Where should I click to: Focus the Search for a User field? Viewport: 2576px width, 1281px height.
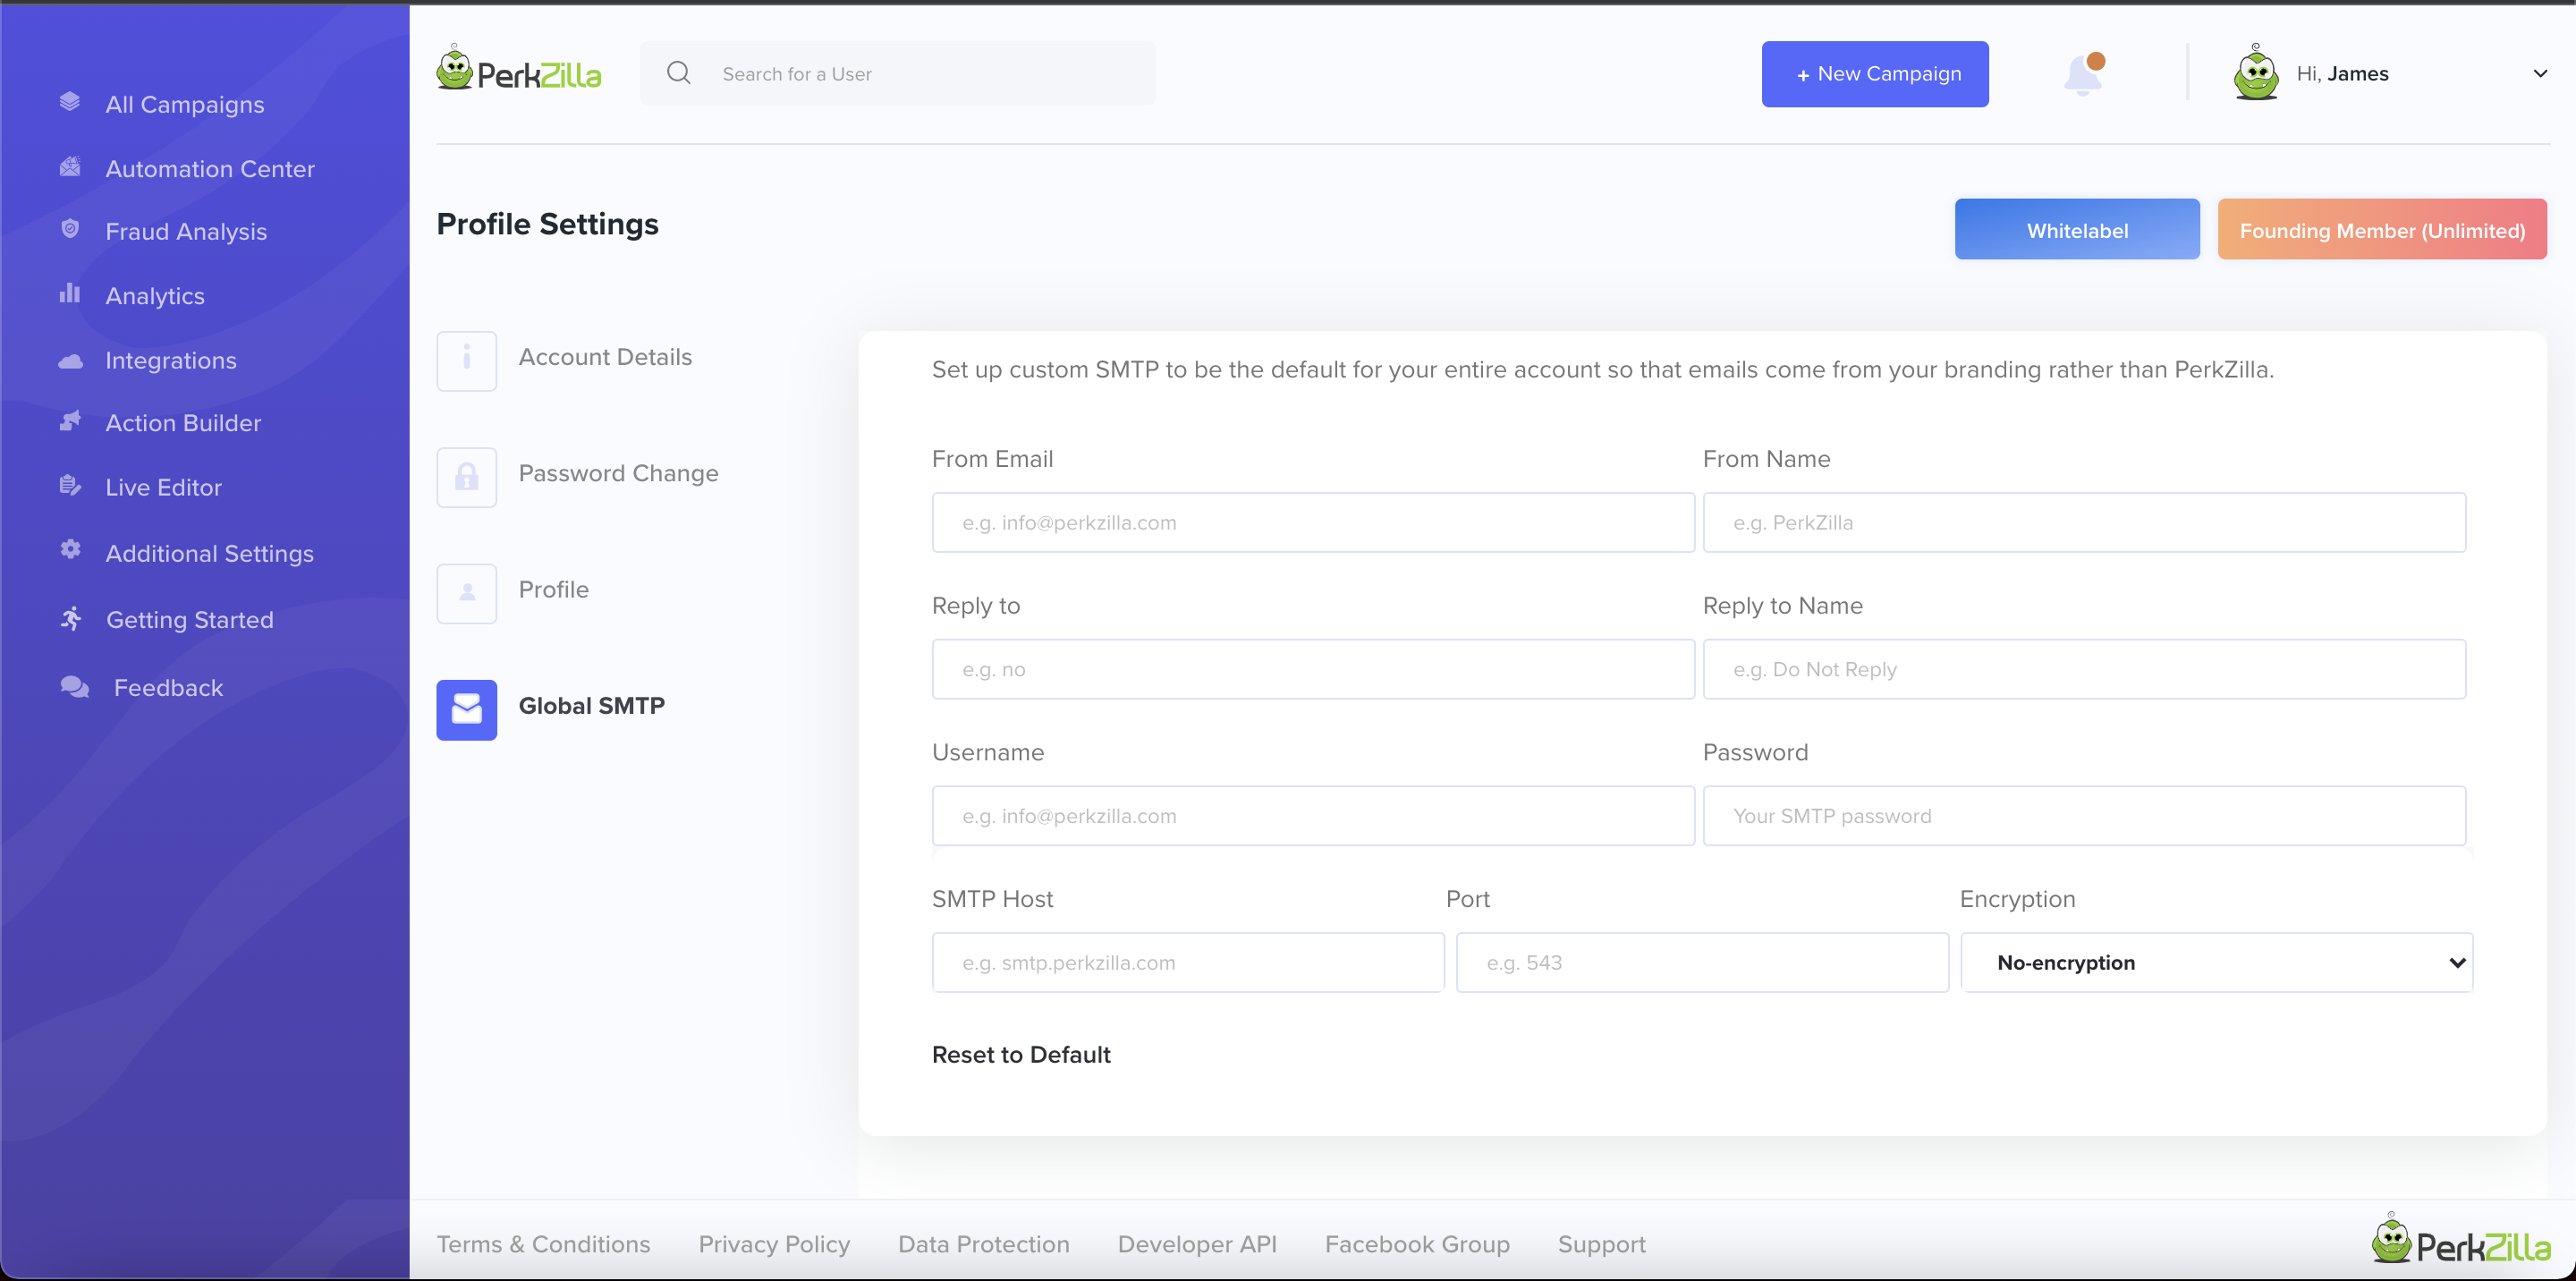pyautogui.click(x=897, y=74)
